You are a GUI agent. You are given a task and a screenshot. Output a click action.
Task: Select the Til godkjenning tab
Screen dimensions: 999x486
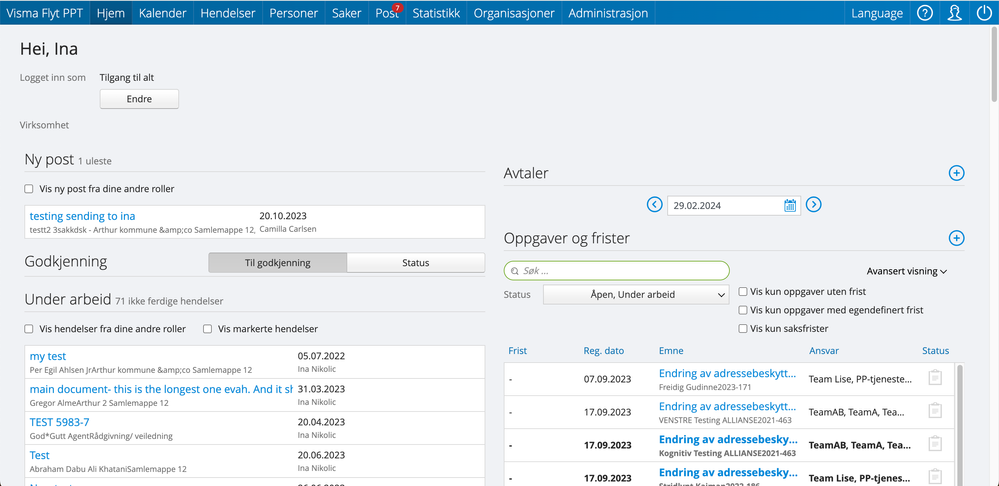(x=278, y=262)
